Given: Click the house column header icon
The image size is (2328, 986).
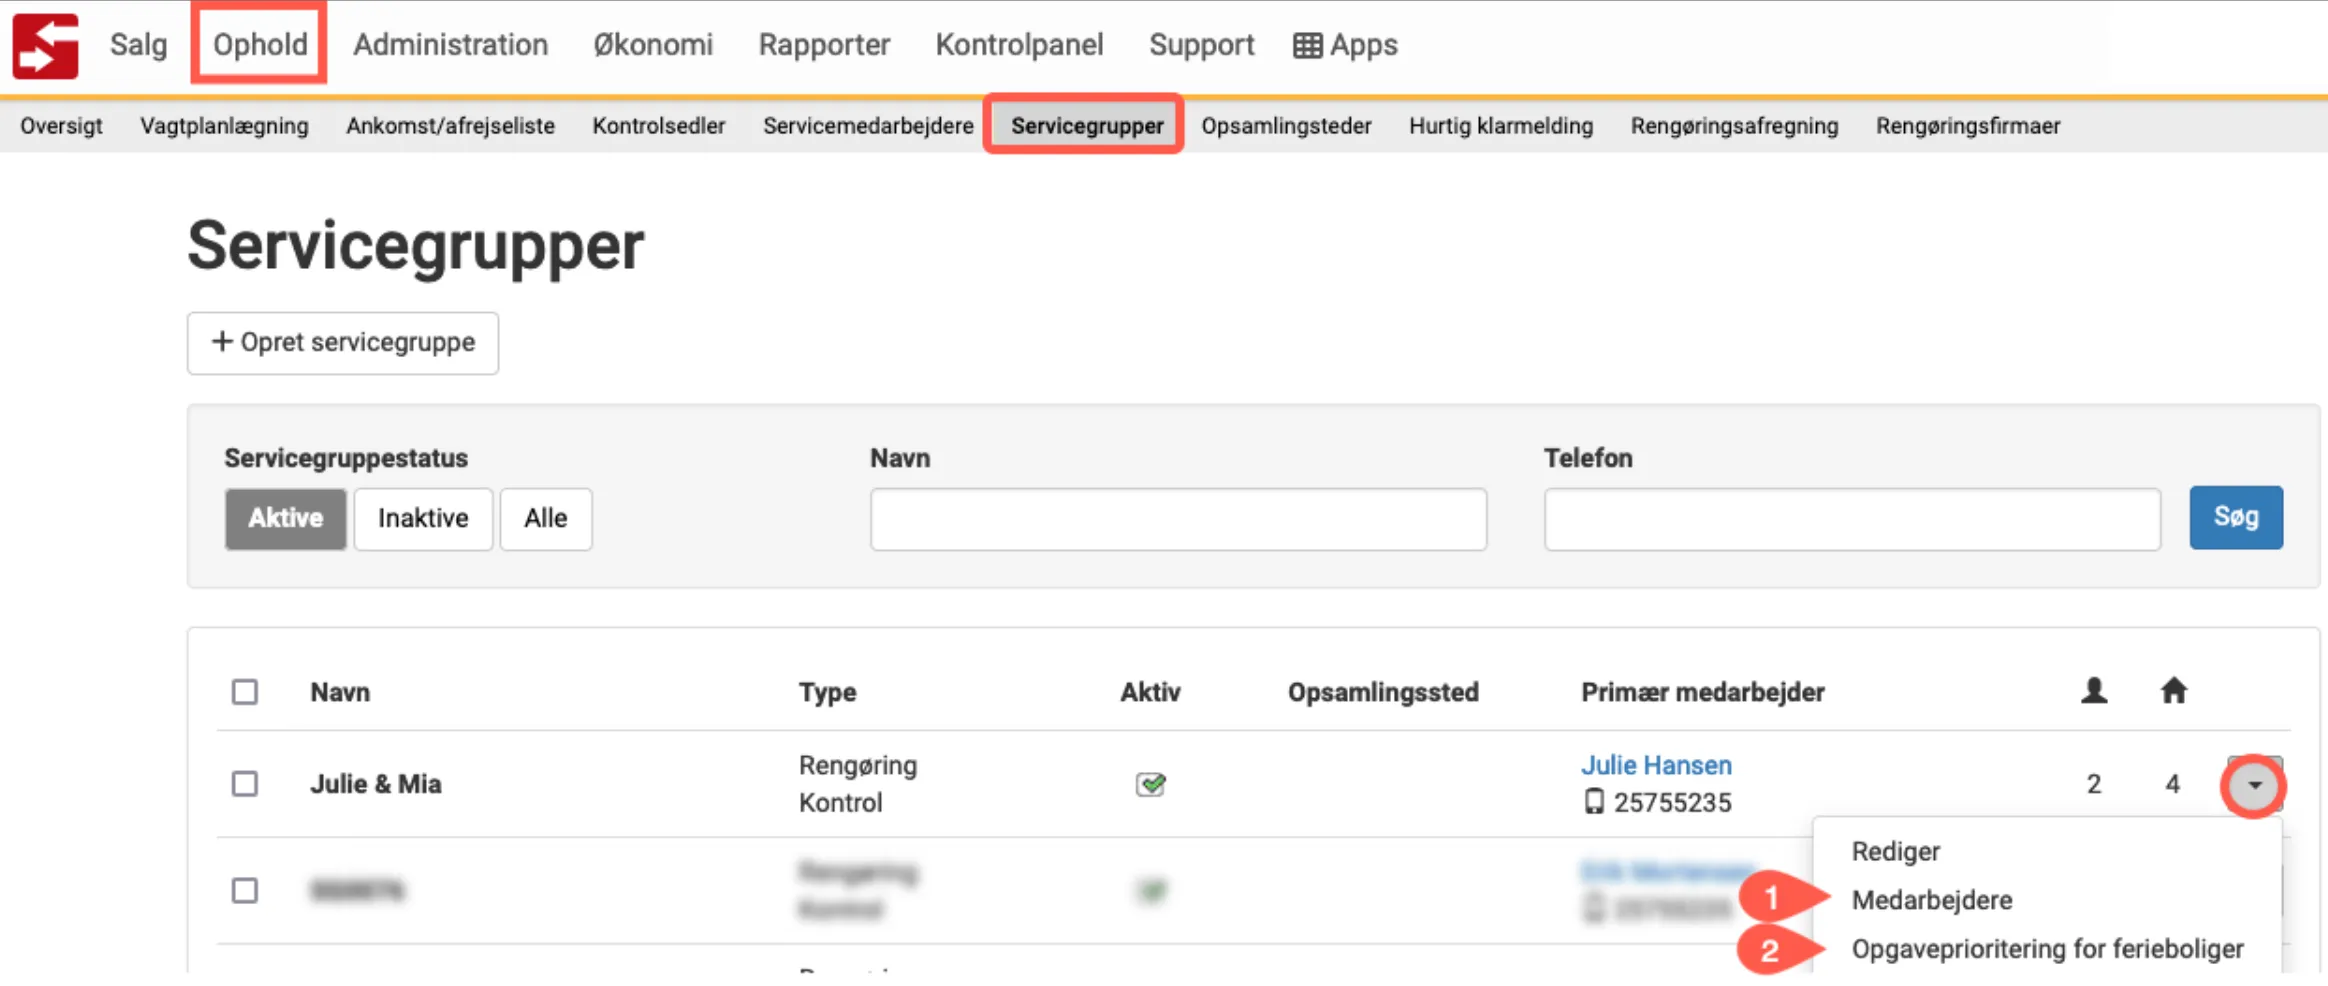Looking at the screenshot, I should (x=2173, y=691).
